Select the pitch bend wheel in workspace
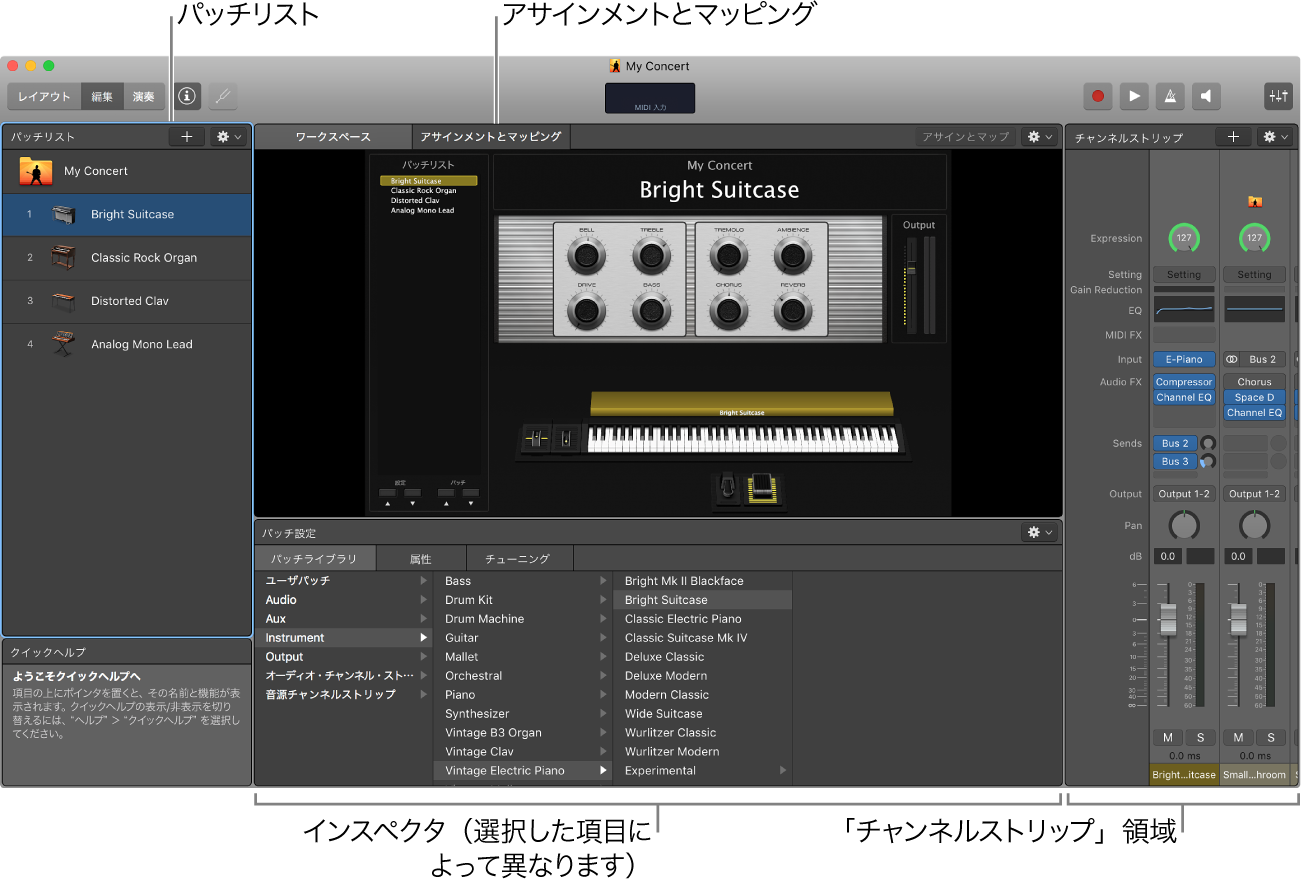 point(538,438)
